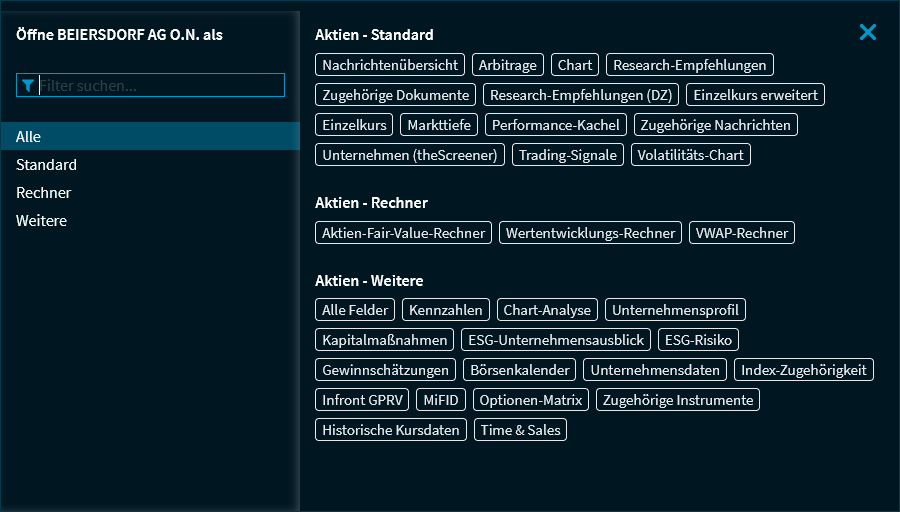Viewport: 900px width, 512px height.
Task: Select the Kennzahlen option
Action: pos(446,310)
